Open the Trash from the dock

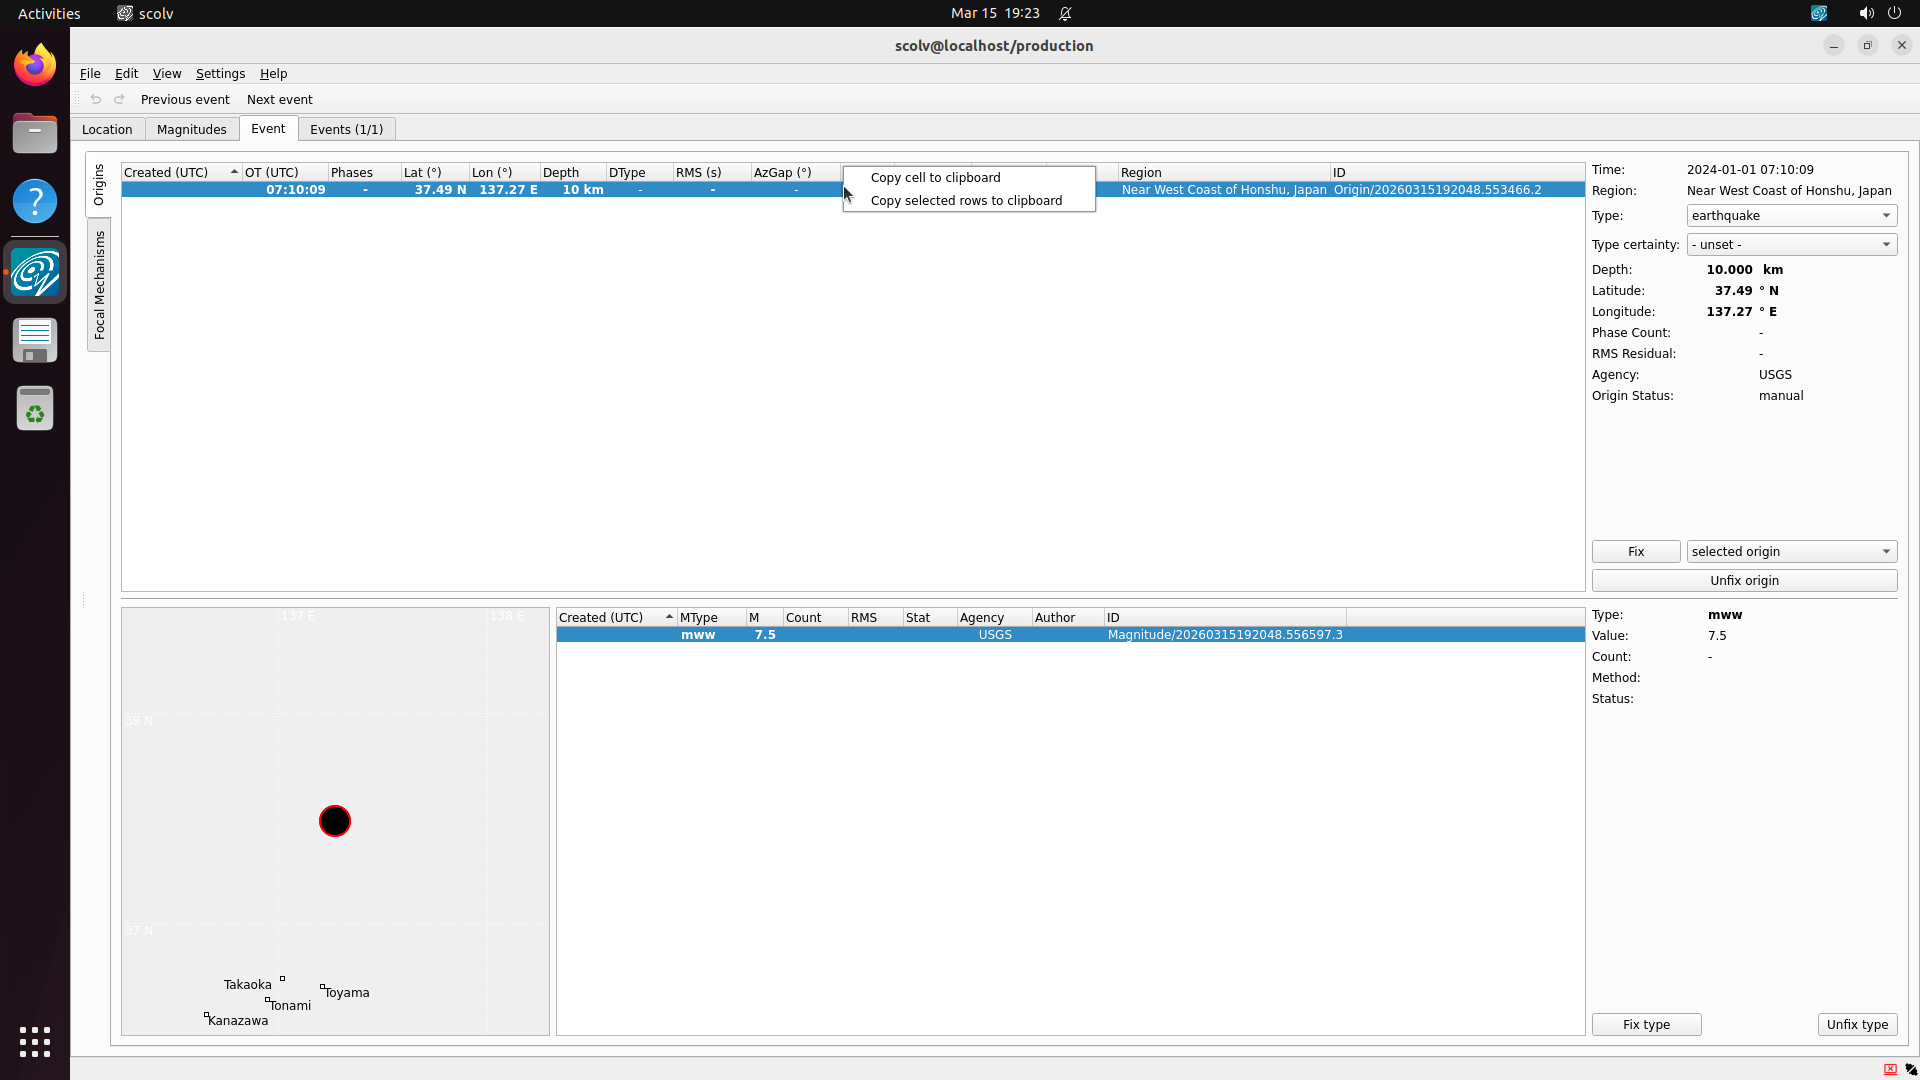(x=35, y=409)
